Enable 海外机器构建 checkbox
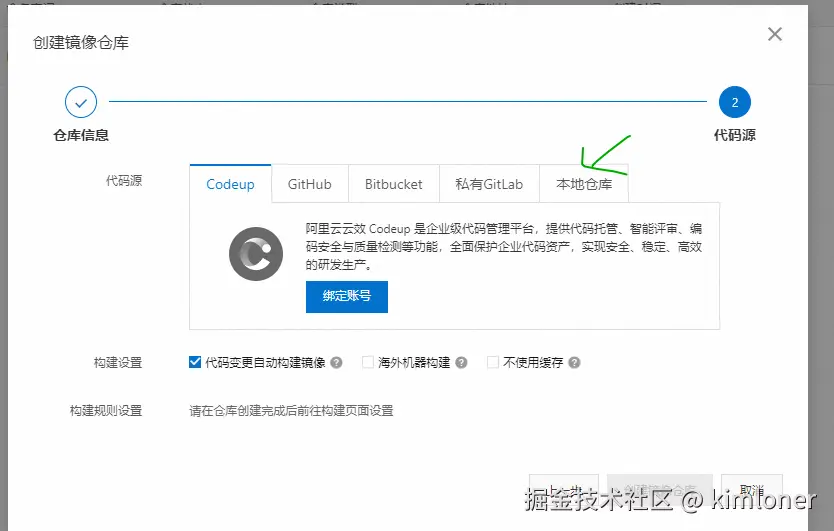 pos(368,362)
